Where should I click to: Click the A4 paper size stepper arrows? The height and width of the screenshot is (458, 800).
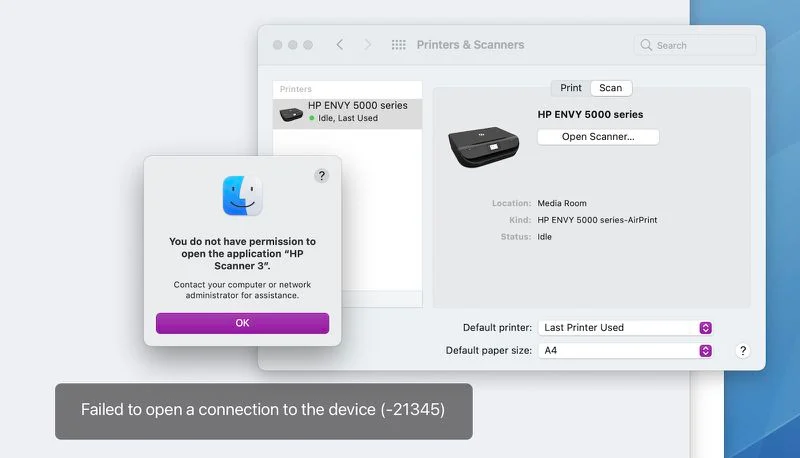[706, 351]
